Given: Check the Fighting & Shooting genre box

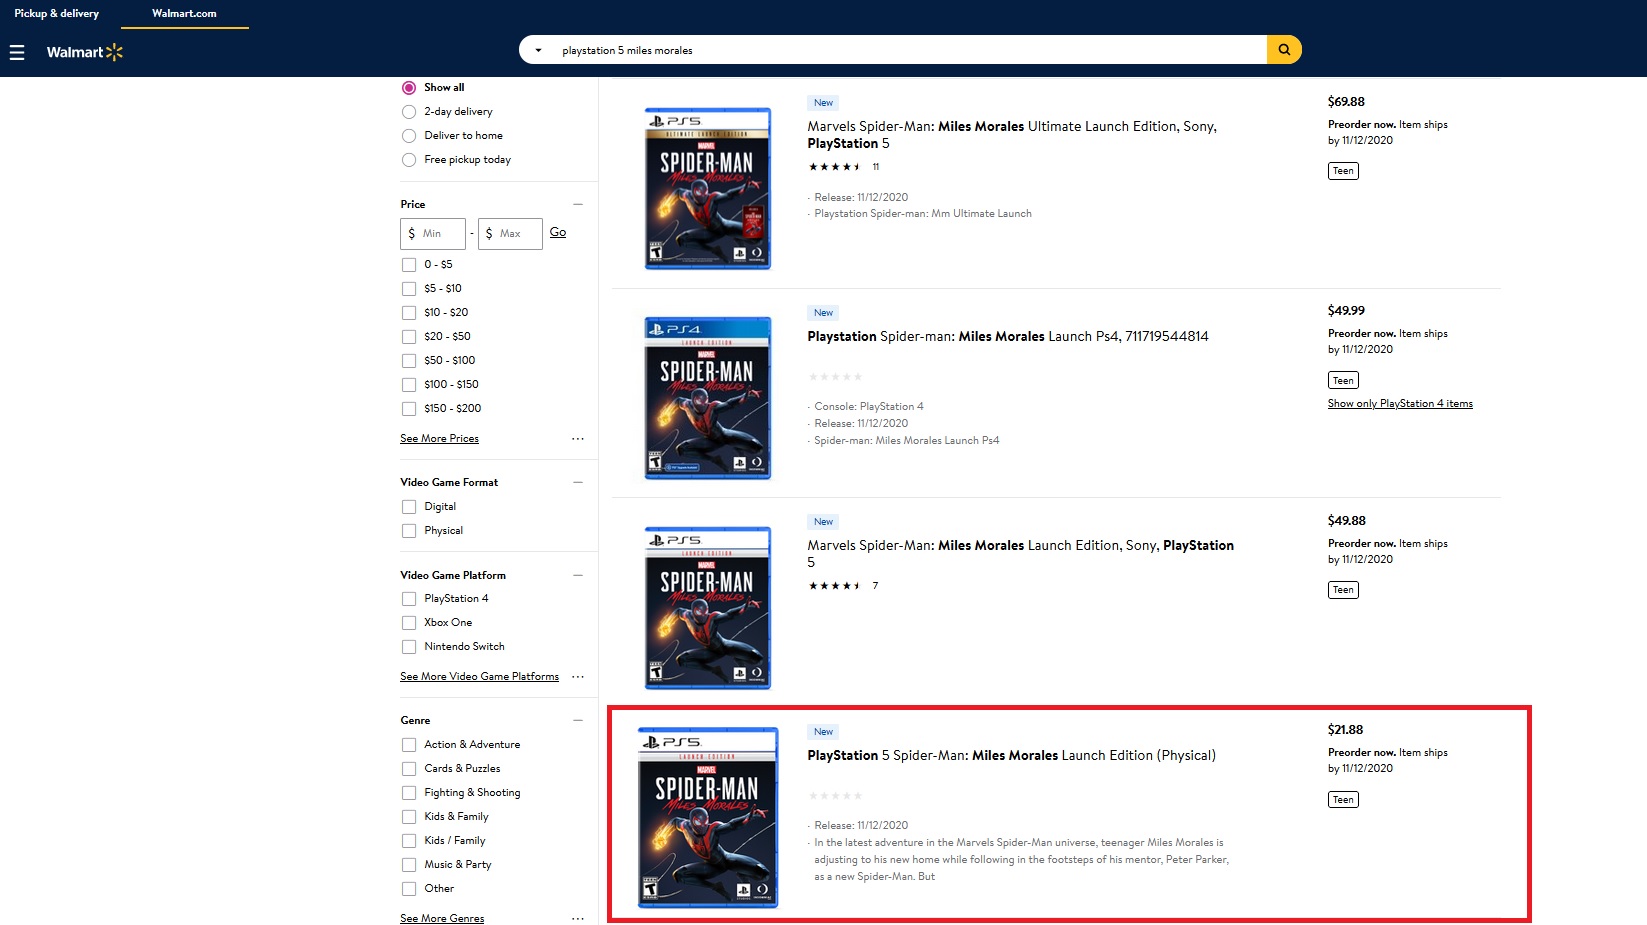Looking at the screenshot, I should (409, 793).
